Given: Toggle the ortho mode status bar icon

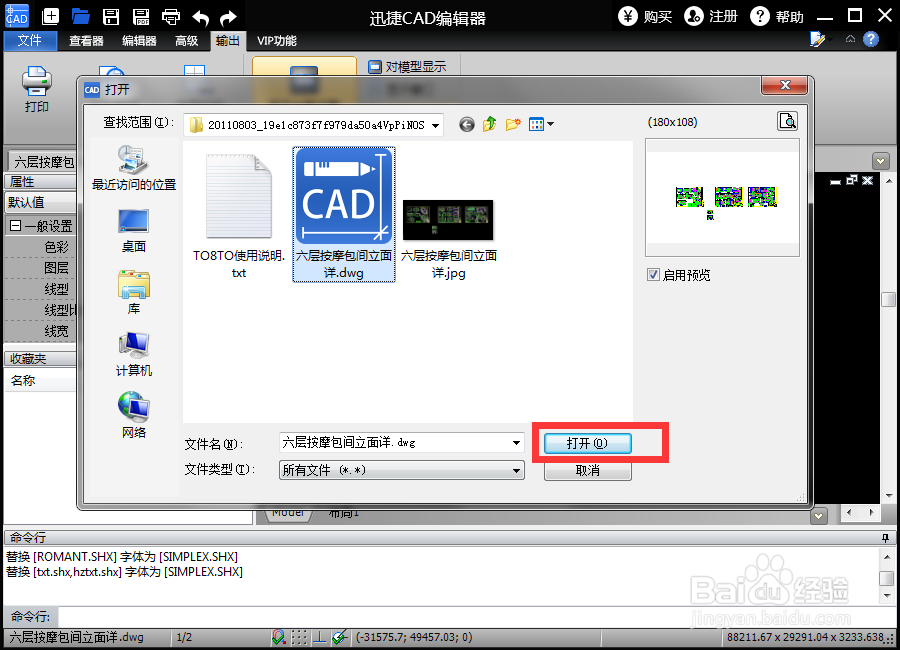Looking at the screenshot, I should tap(319, 637).
